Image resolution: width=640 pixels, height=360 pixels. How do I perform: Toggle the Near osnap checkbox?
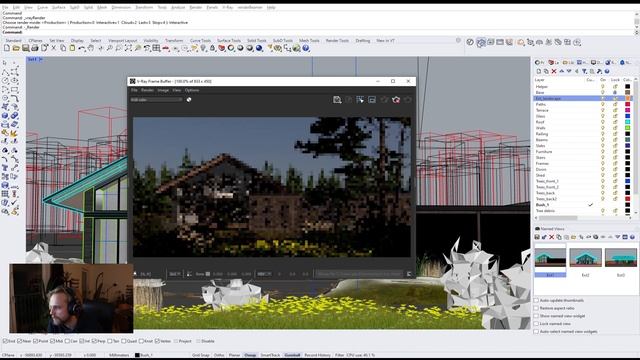[20, 341]
